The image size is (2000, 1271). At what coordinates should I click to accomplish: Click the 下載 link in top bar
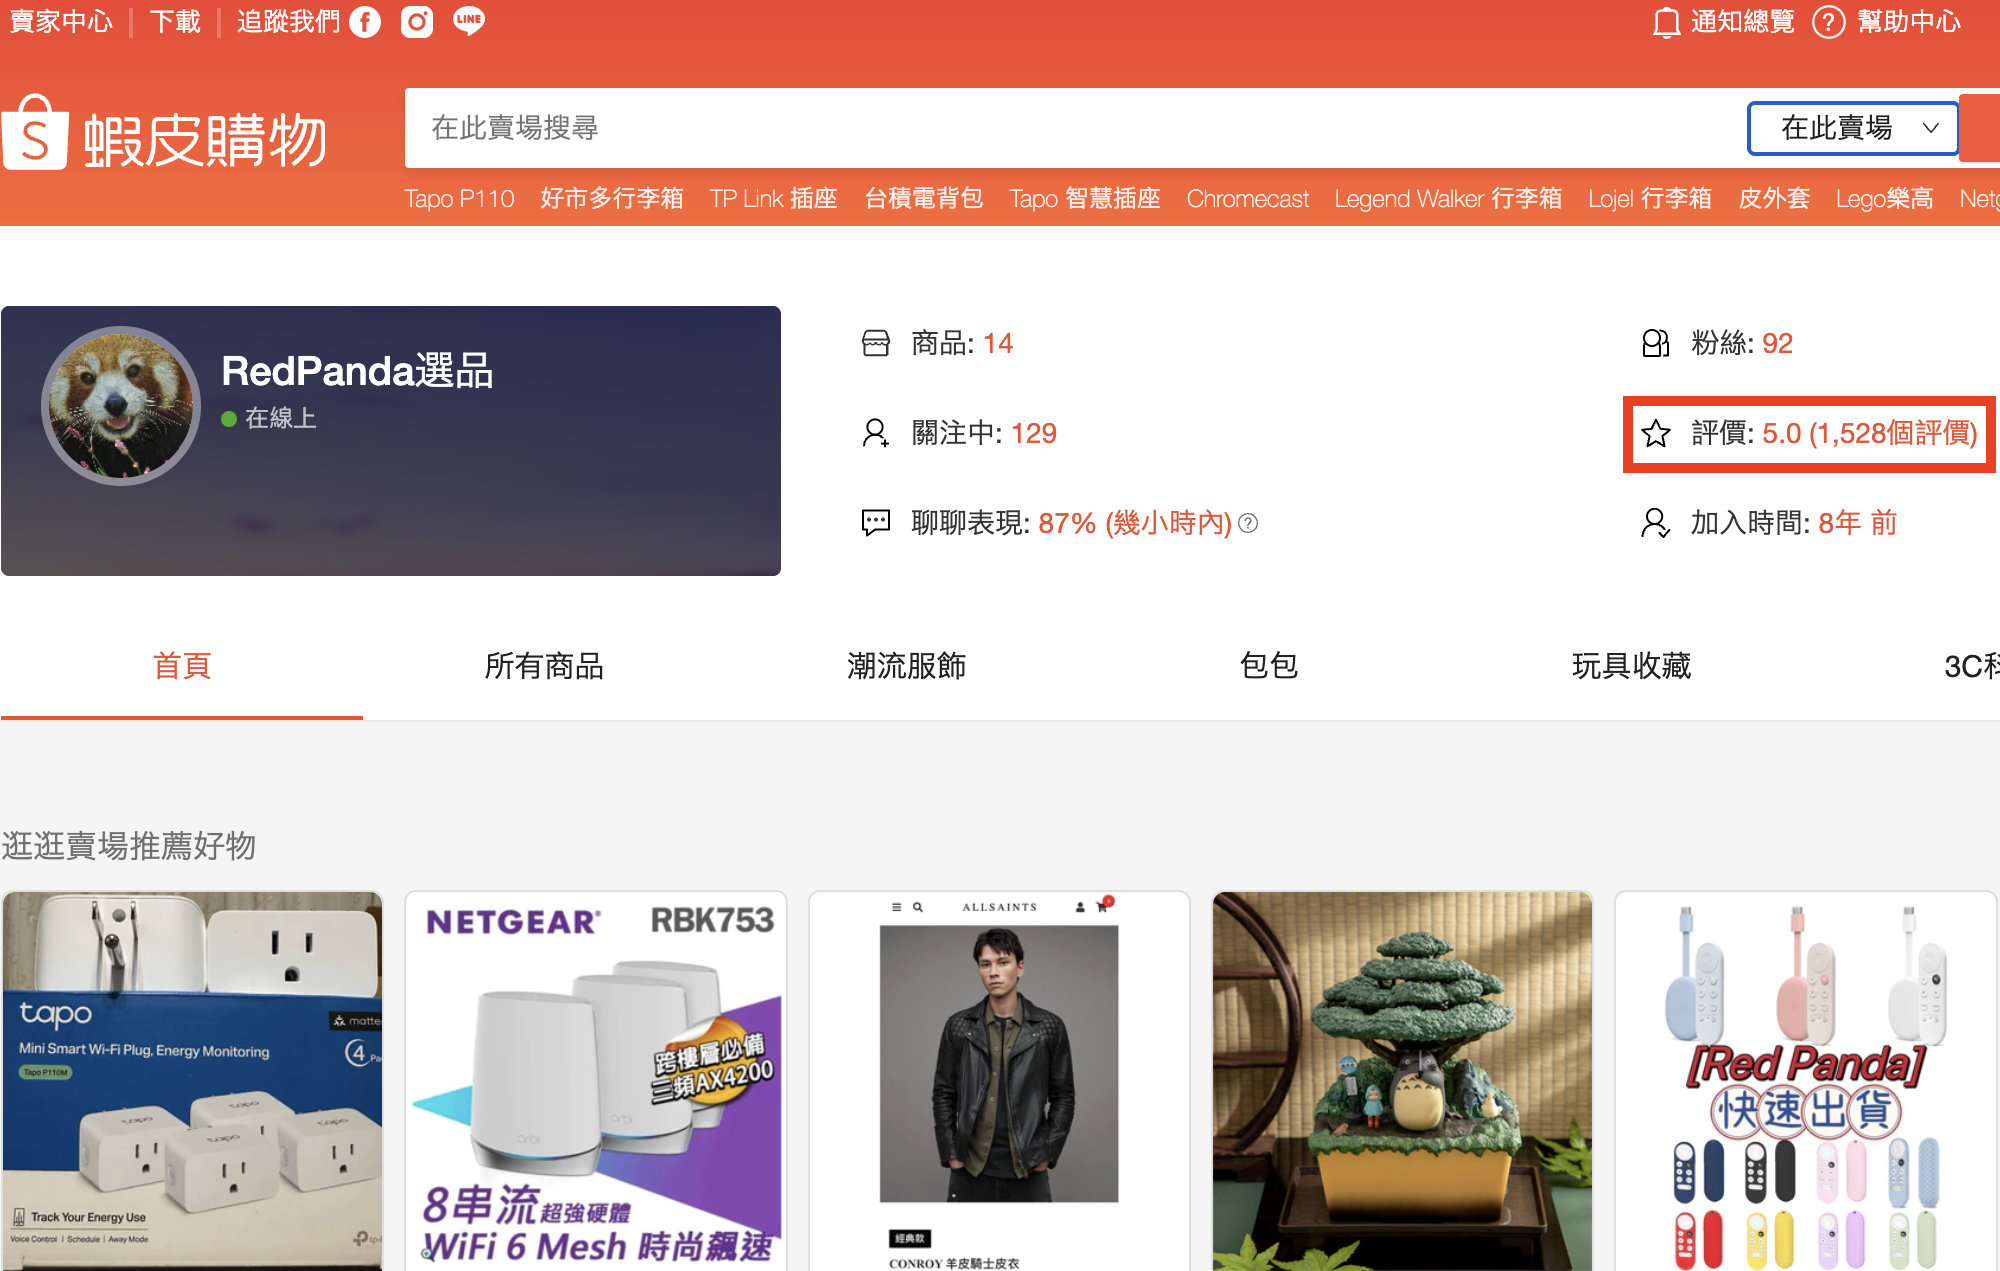[x=175, y=21]
